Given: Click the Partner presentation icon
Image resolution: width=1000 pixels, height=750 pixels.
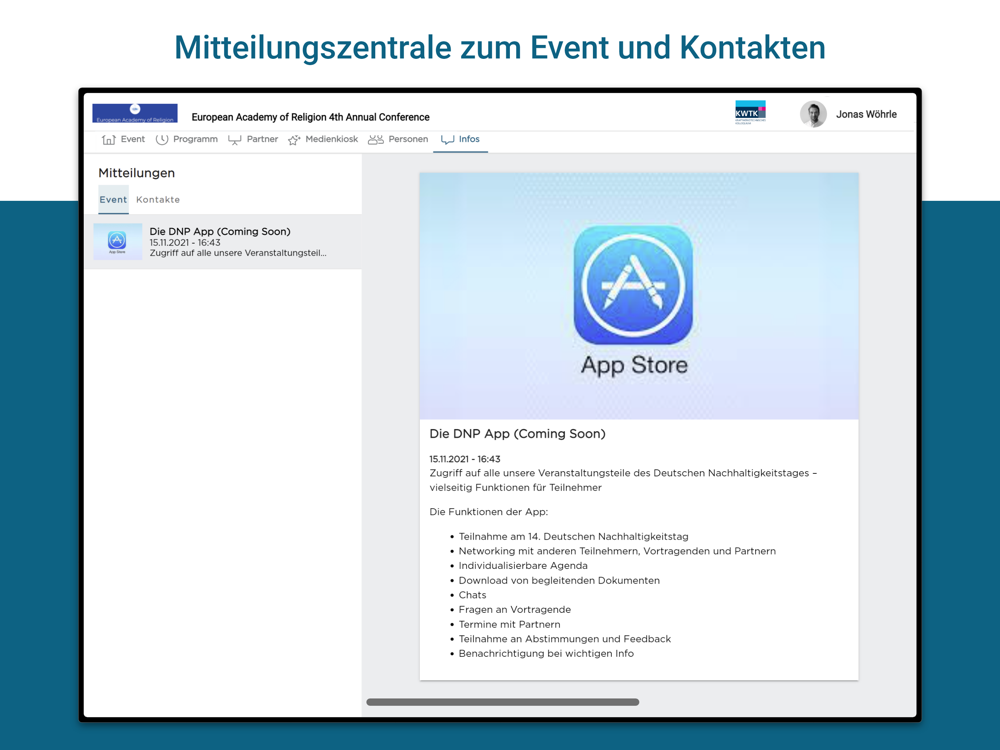Looking at the screenshot, I should click(235, 140).
